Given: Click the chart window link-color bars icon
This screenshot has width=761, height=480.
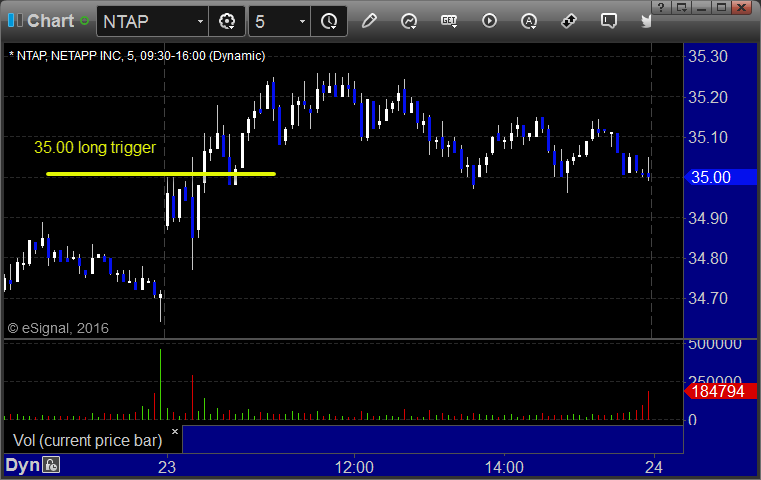Looking at the screenshot, I should 15,21.
